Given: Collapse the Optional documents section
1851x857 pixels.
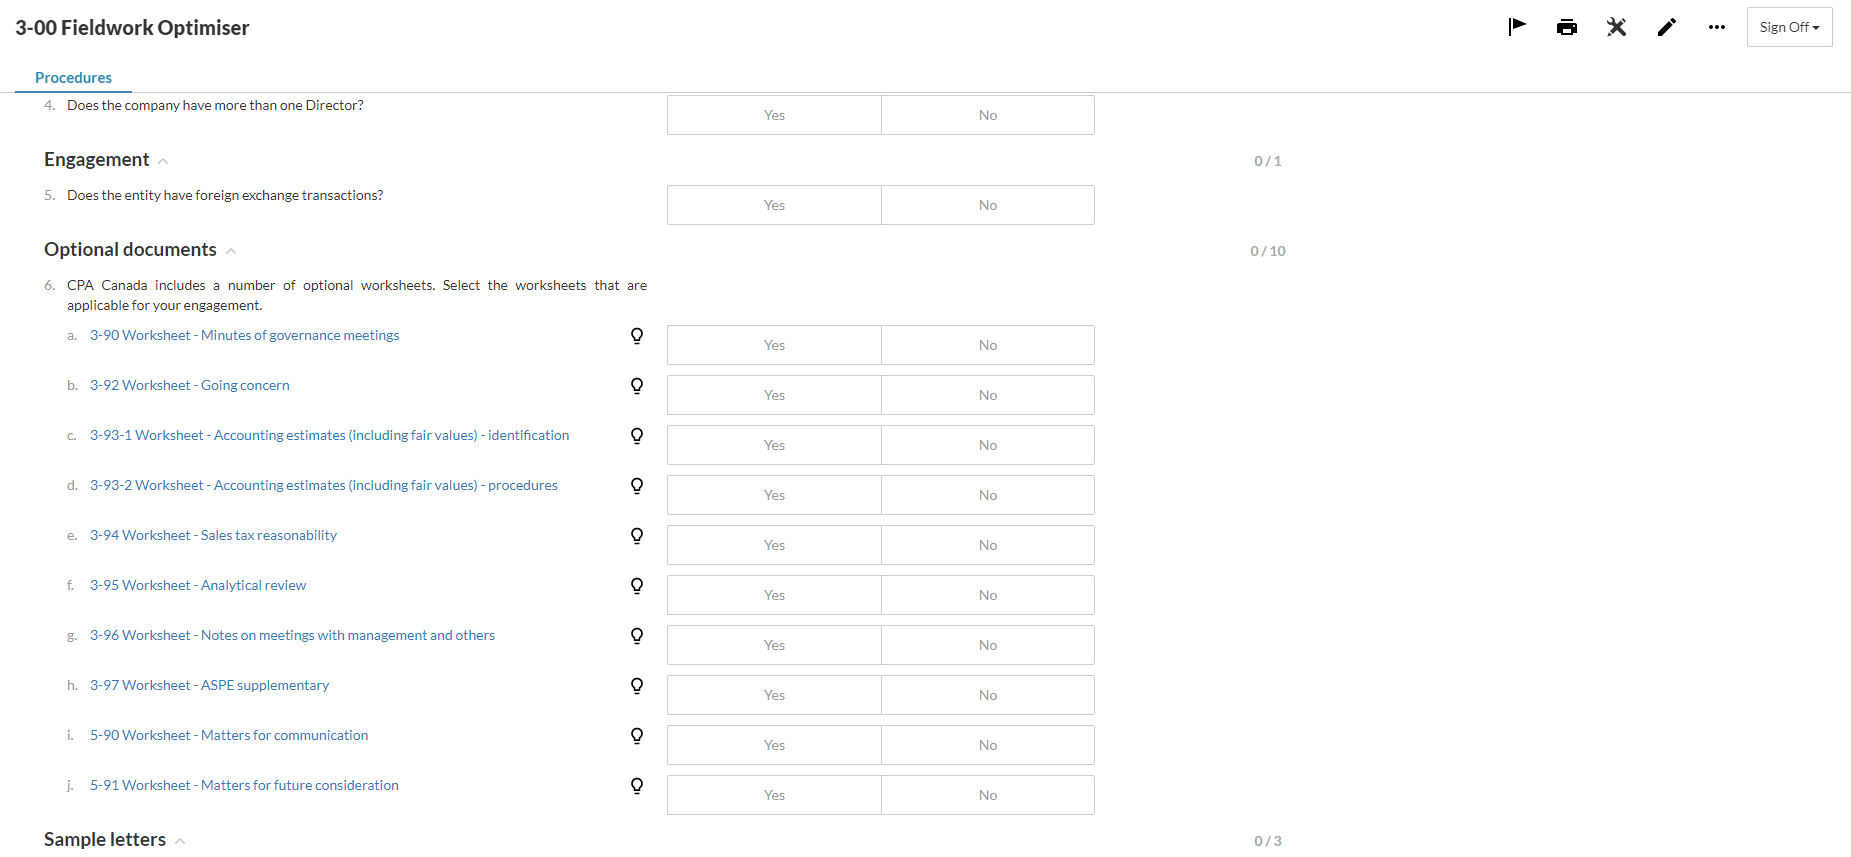Looking at the screenshot, I should [x=231, y=251].
